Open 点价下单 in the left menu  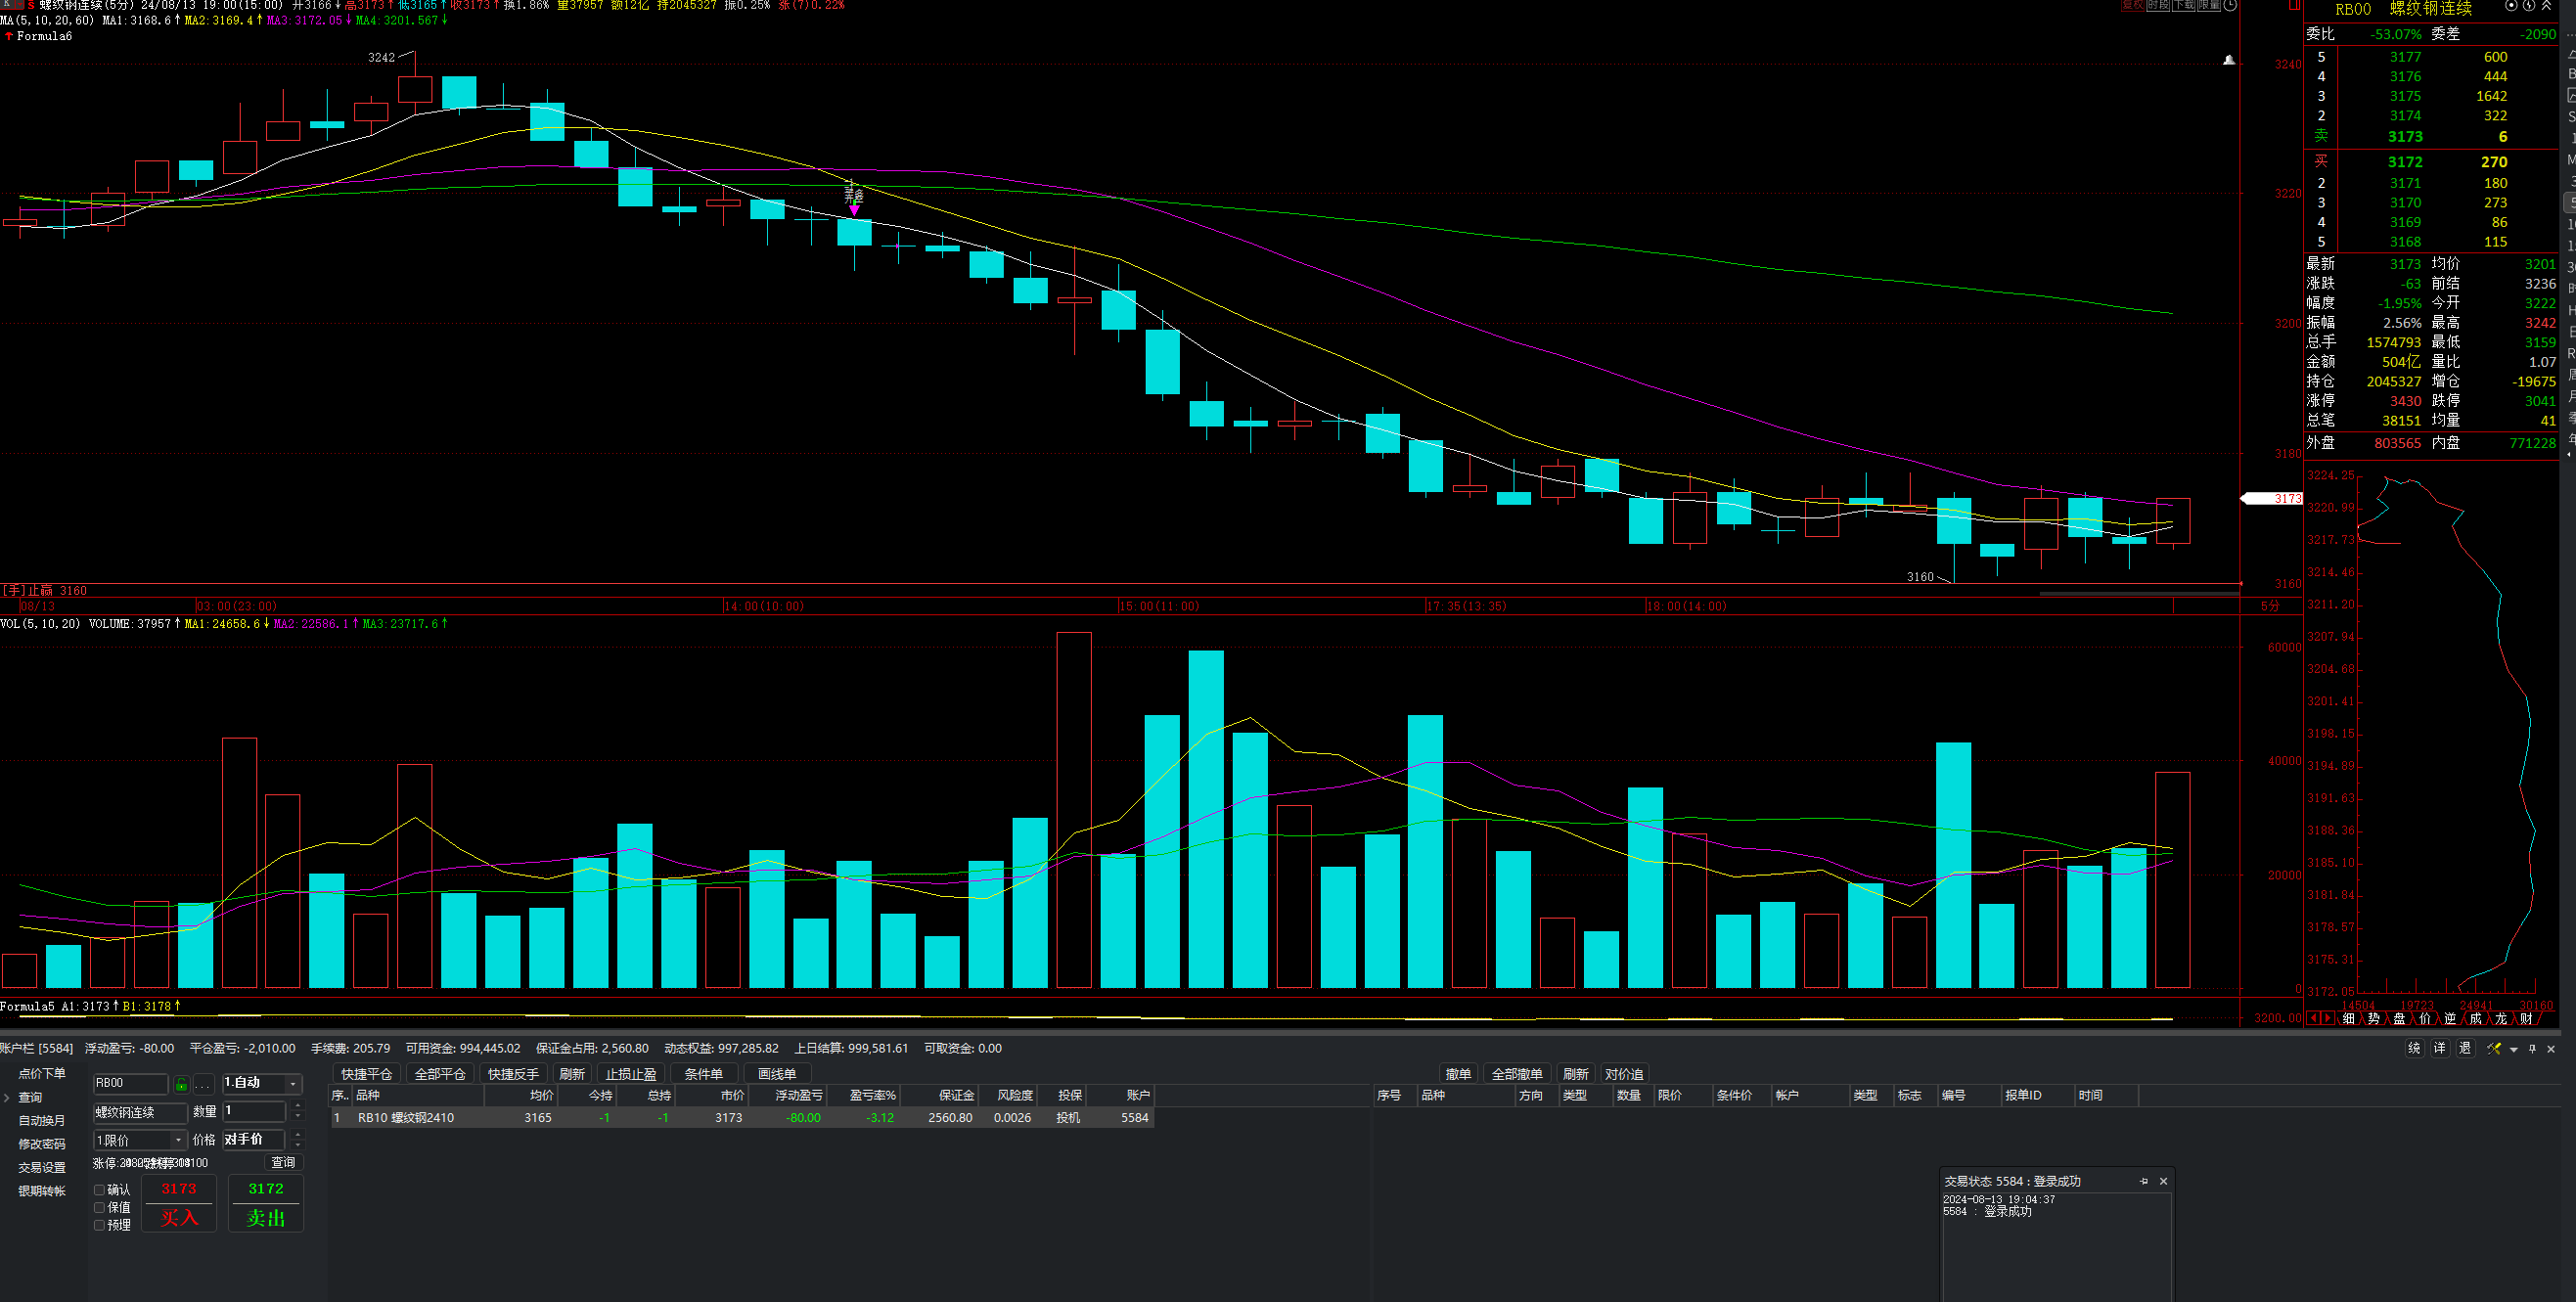pyautogui.click(x=42, y=1074)
